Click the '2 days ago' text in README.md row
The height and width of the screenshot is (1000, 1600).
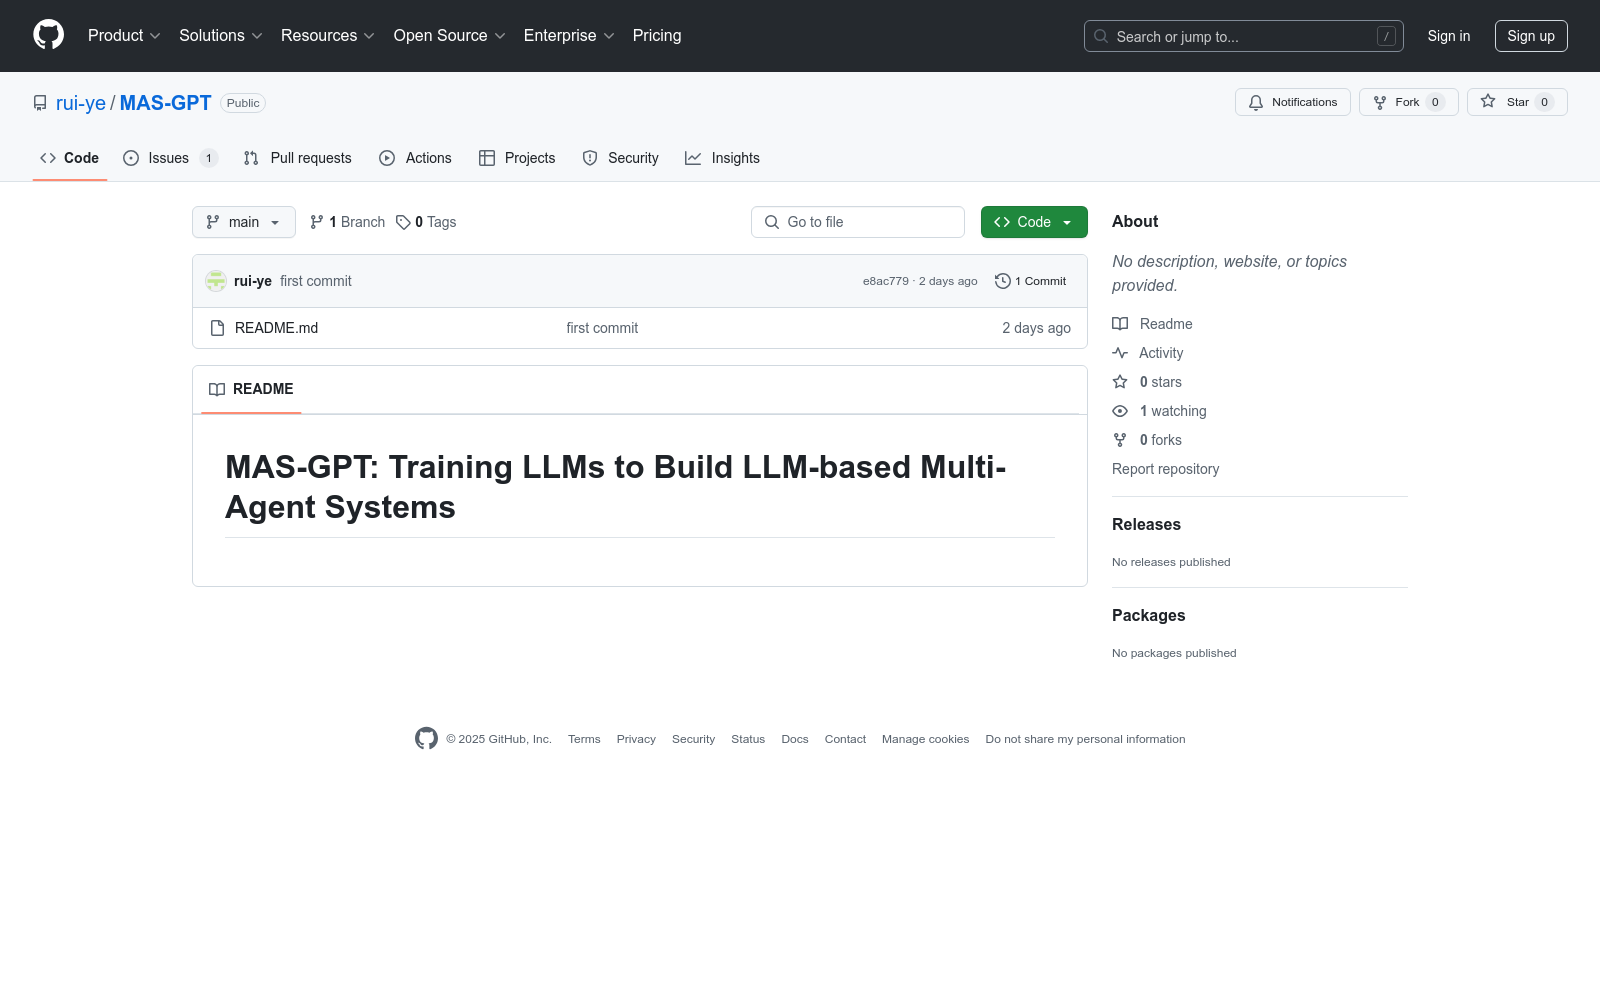click(x=1036, y=328)
